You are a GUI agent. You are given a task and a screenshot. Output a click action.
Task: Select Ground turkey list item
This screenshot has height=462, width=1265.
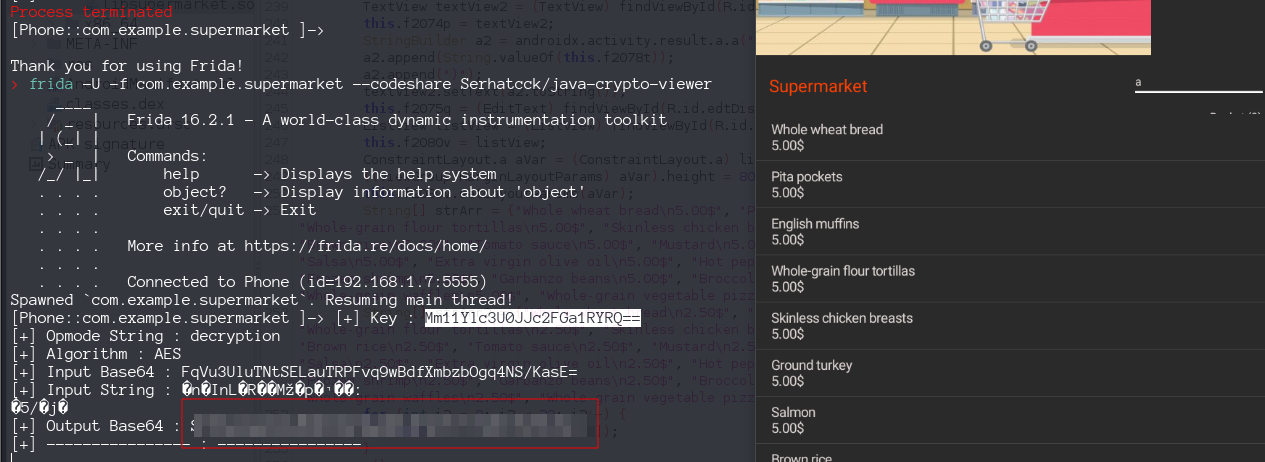(1010, 372)
